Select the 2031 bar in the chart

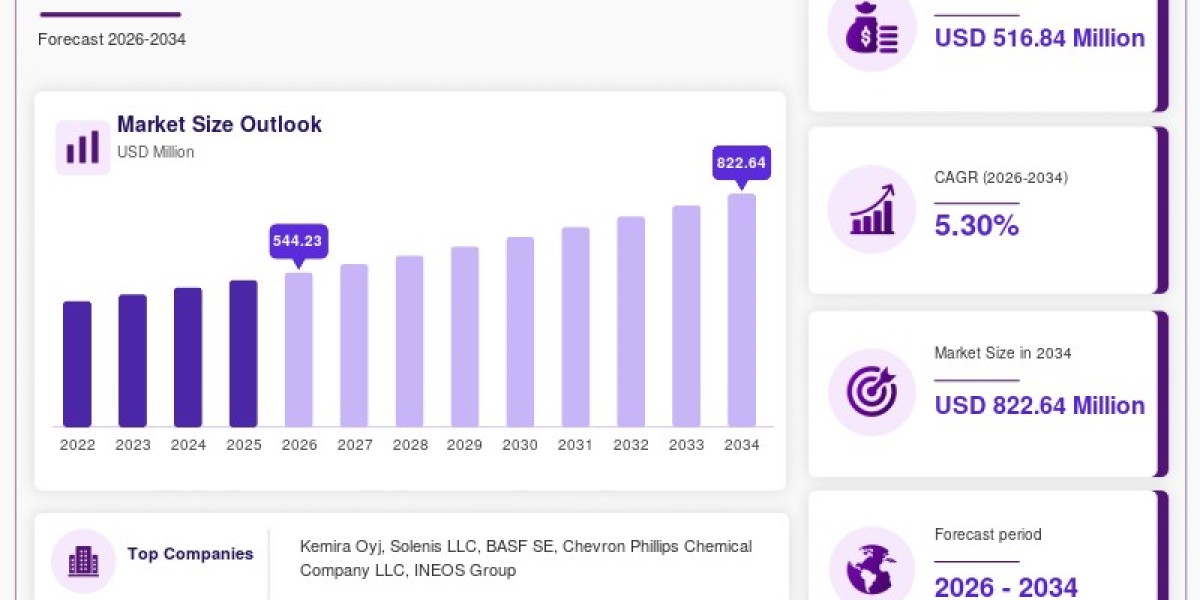(575, 327)
